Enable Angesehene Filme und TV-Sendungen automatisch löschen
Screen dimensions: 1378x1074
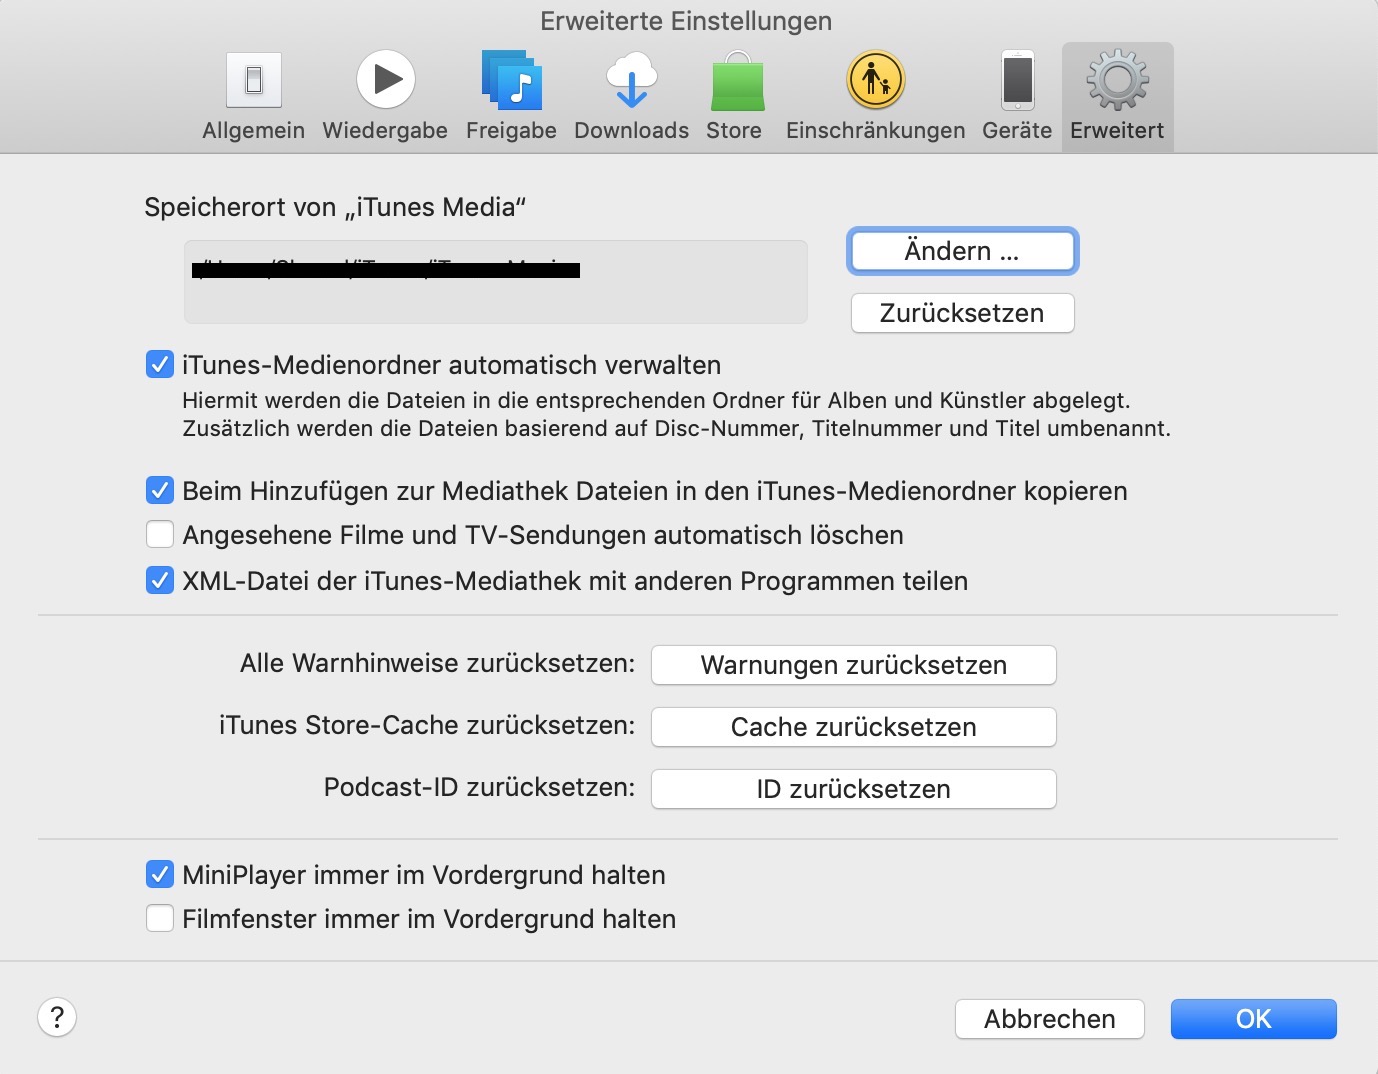click(x=160, y=534)
